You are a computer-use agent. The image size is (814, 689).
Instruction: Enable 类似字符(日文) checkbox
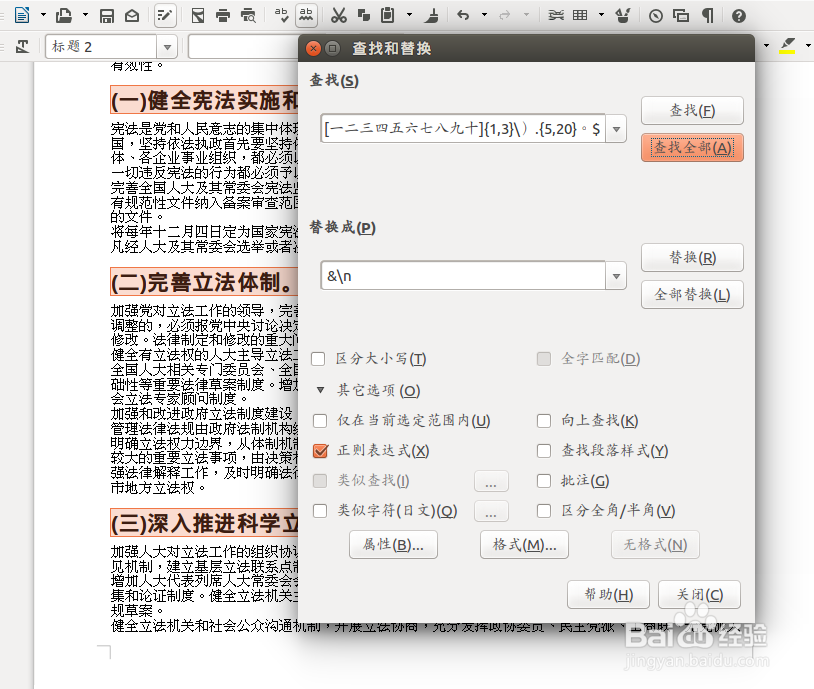pos(320,511)
